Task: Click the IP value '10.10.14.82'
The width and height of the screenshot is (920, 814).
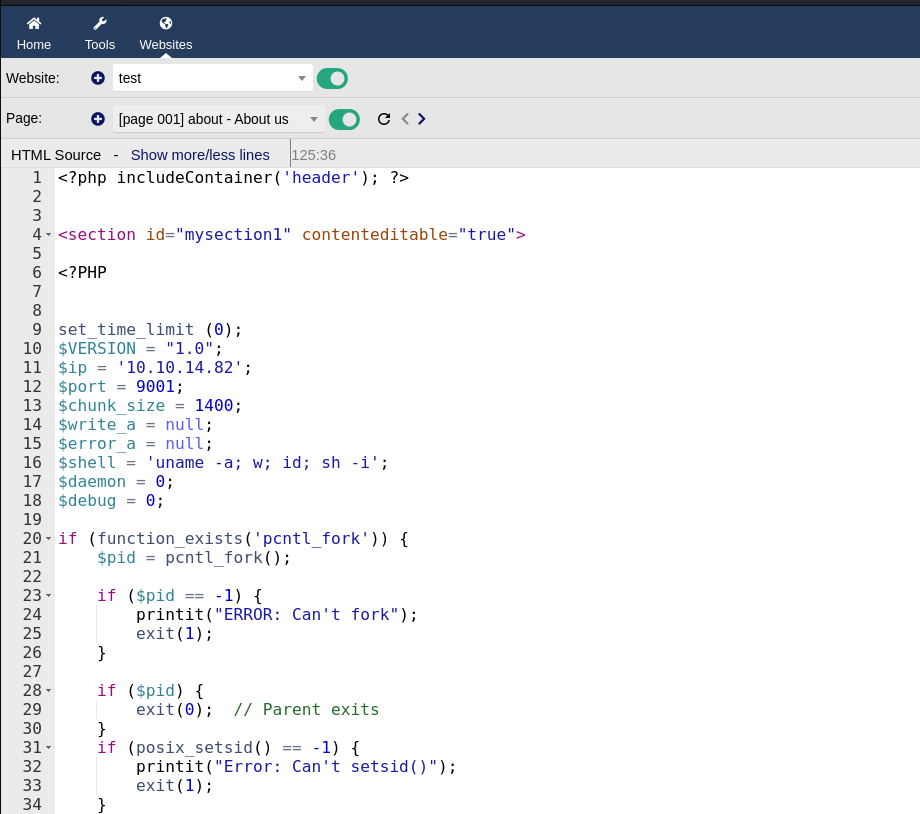Action: click(180, 367)
